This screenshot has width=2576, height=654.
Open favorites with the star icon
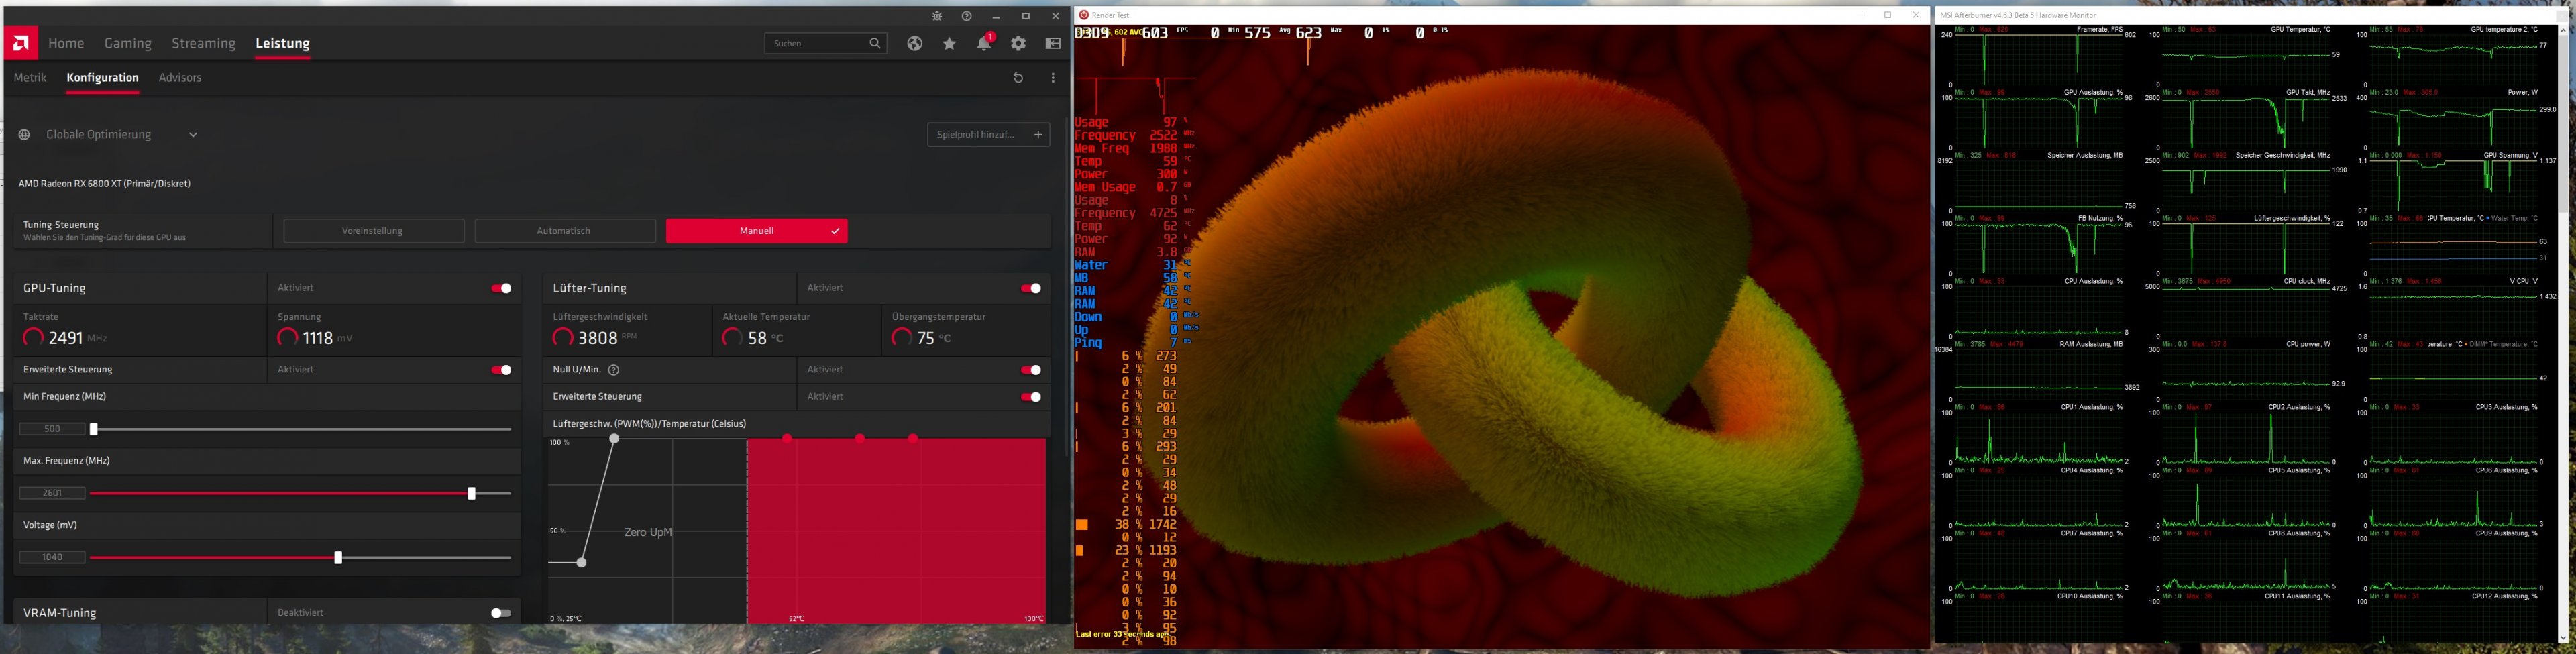tap(950, 43)
